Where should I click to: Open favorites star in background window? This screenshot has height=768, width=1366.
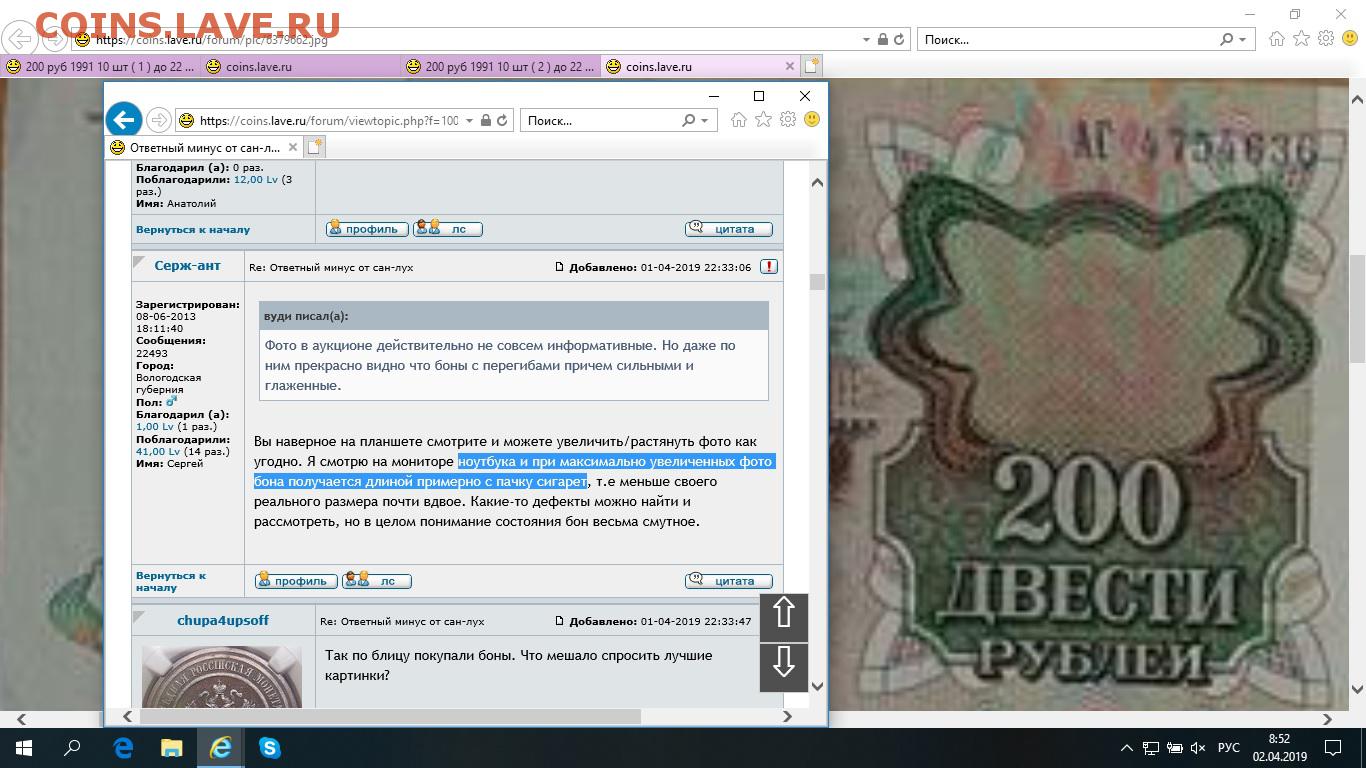pos(1301,39)
